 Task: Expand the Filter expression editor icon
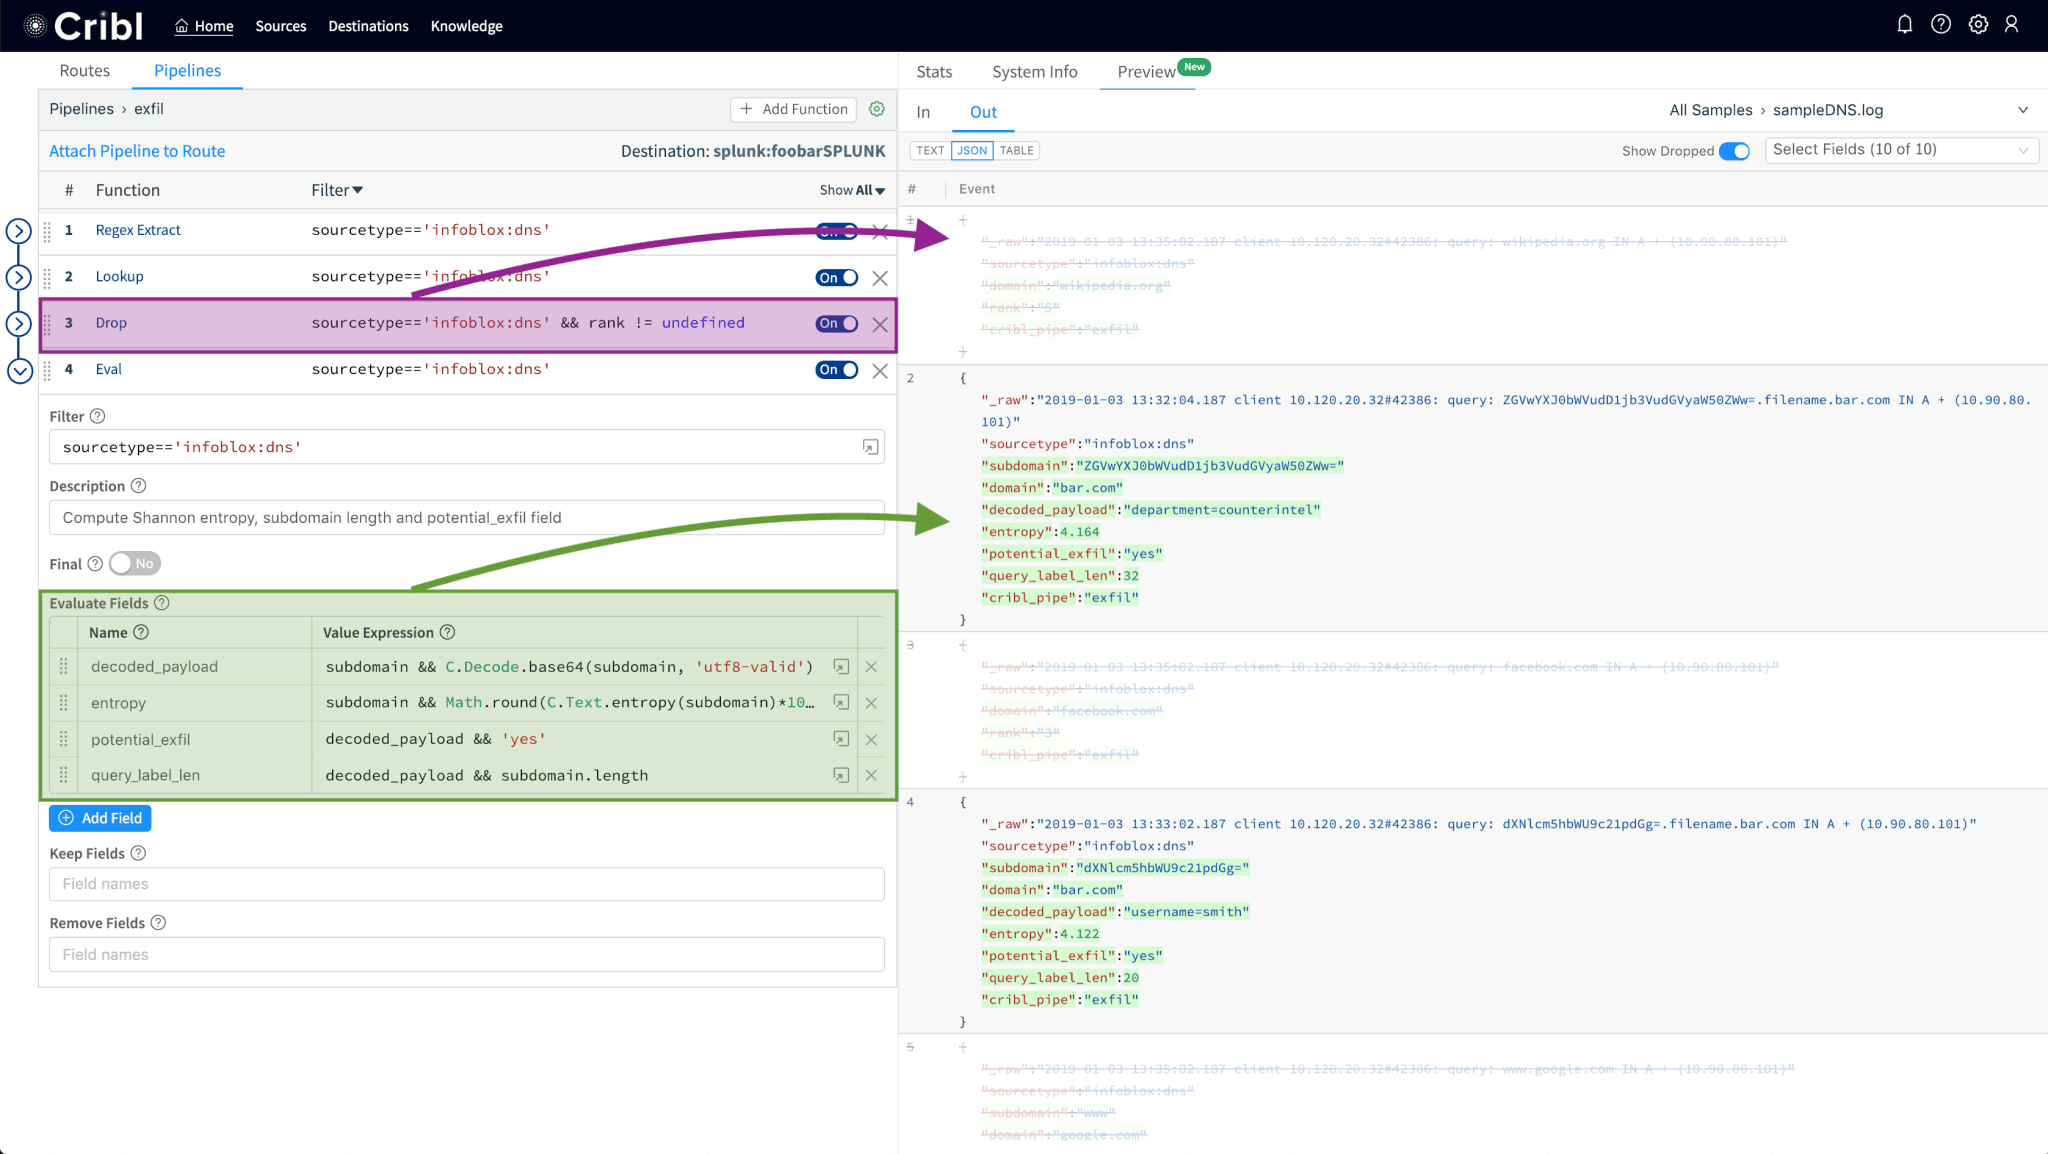coord(870,447)
